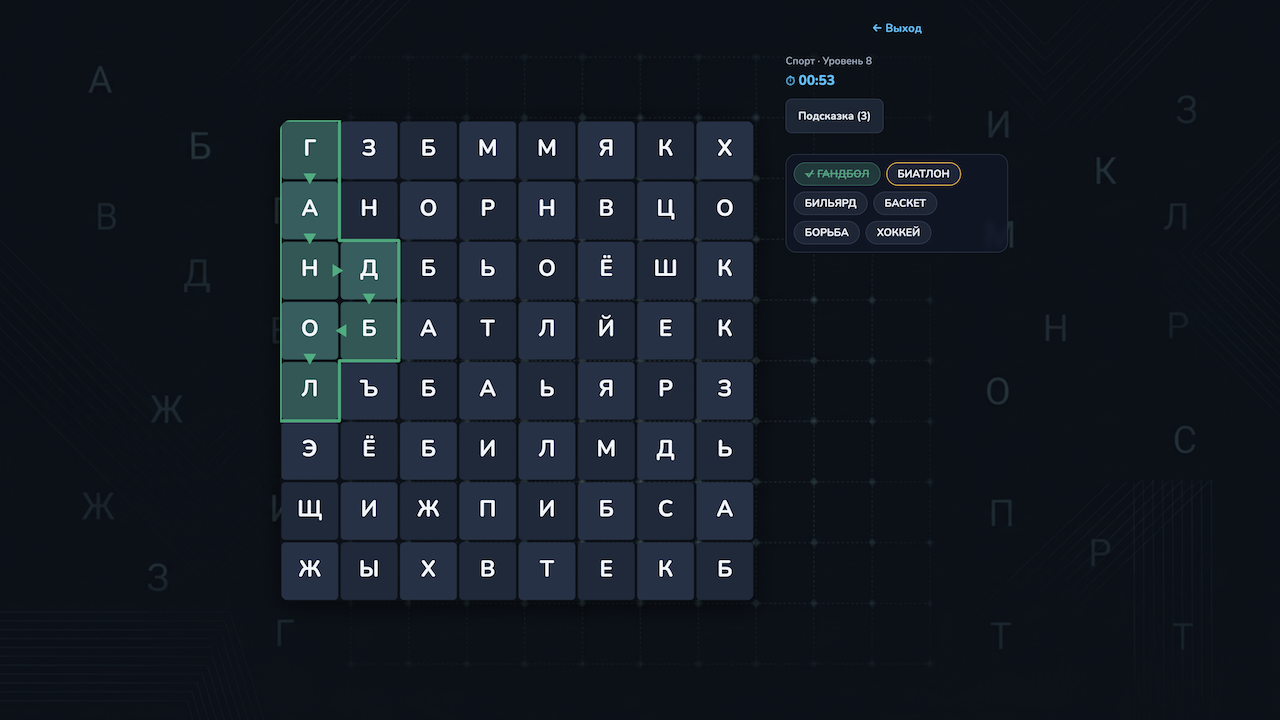
Task: Click the checkmark on the solved ГАНДБОЛ chip
Action: (809, 173)
